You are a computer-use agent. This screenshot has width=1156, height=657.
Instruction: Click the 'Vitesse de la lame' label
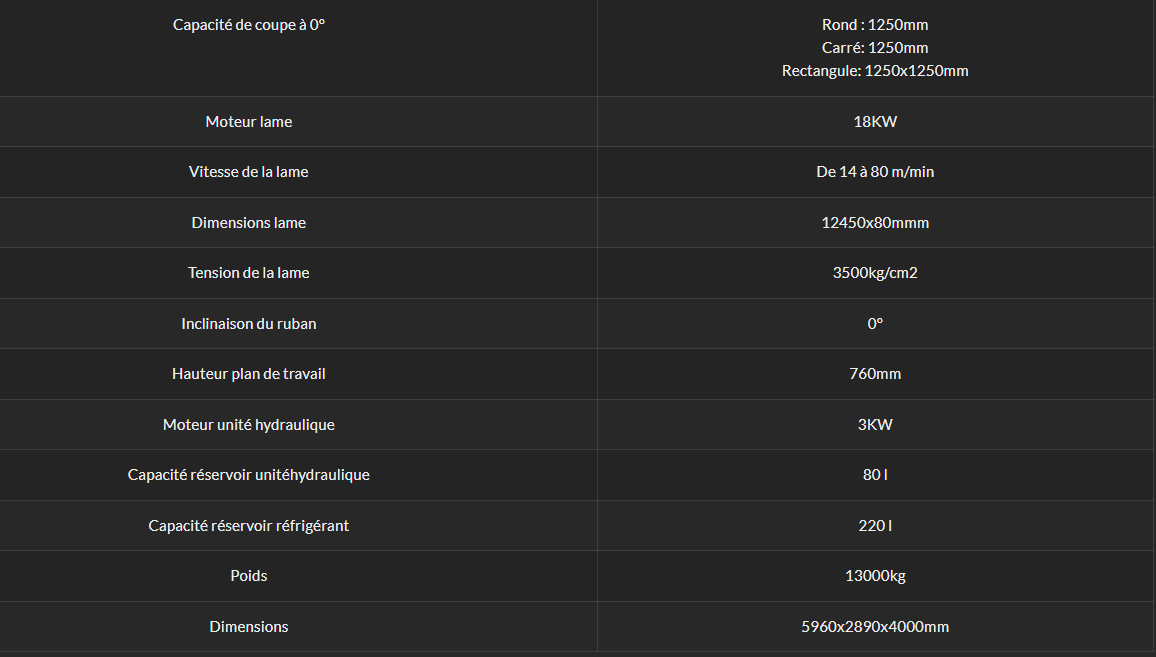(x=248, y=172)
